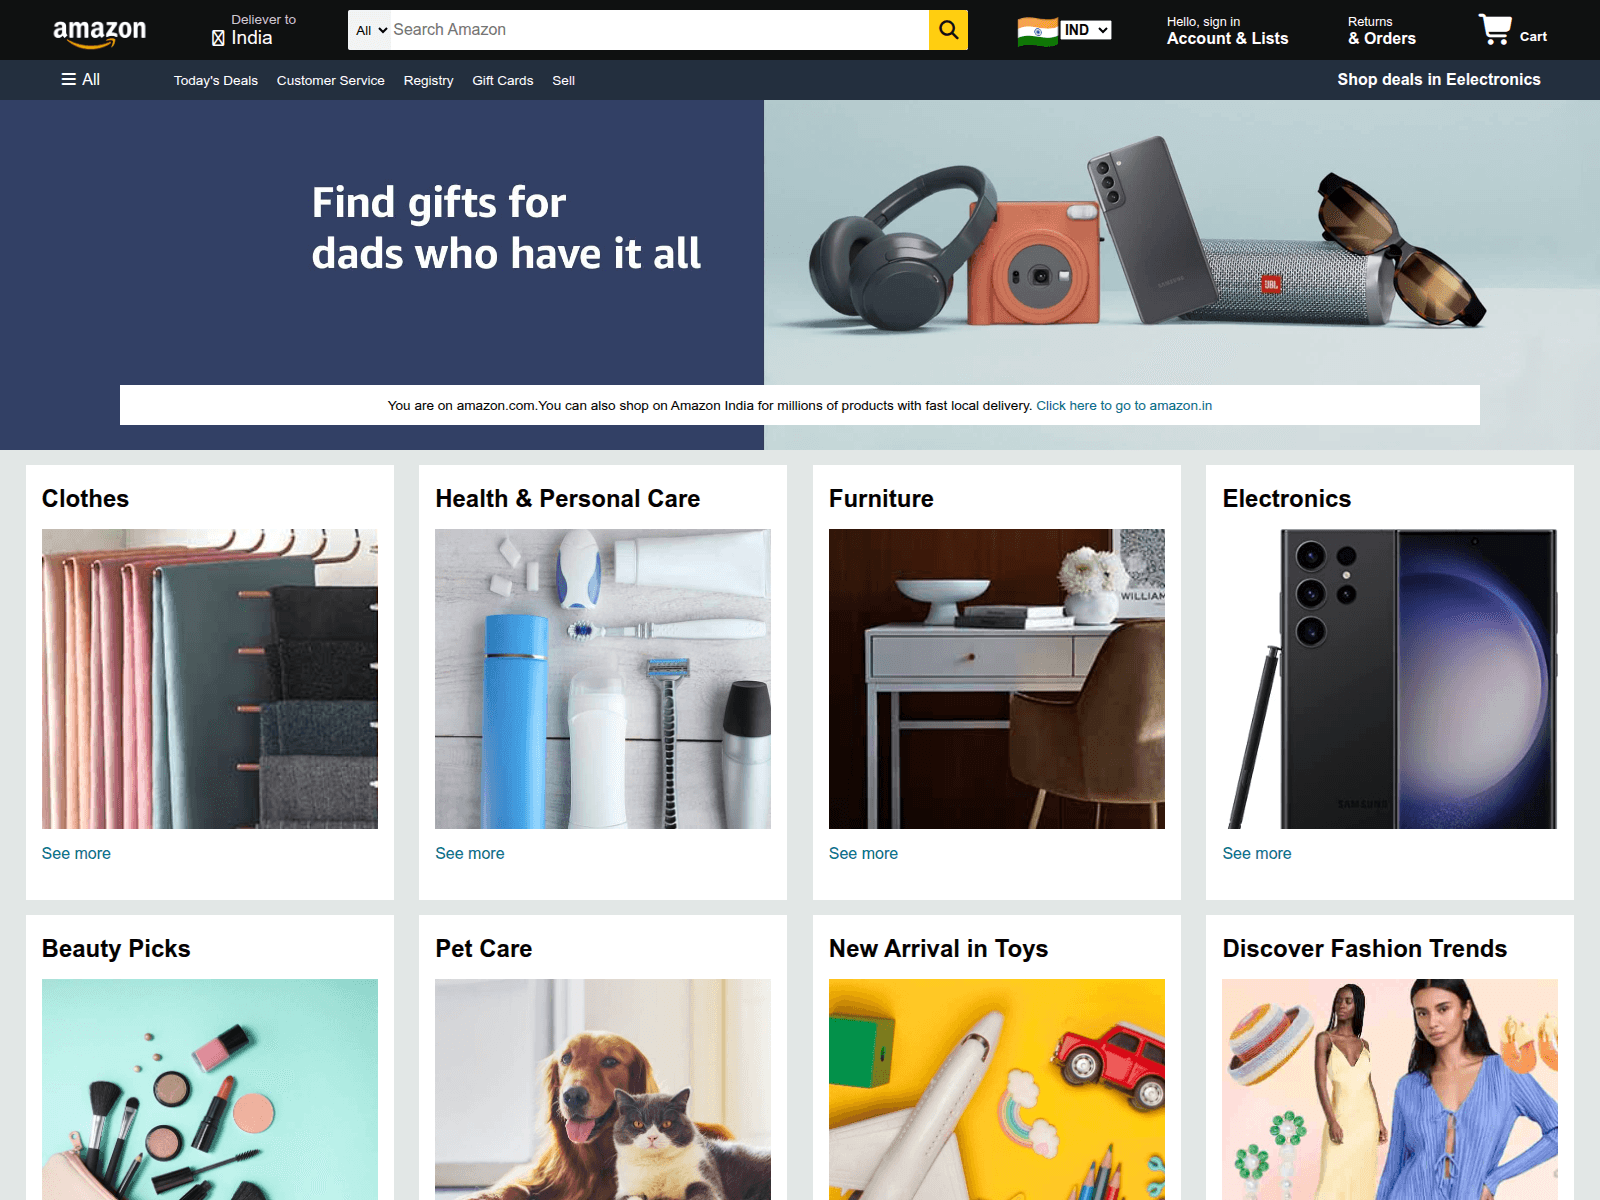Image resolution: width=1600 pixels, height=1200 pixels.
Task: Click the magnifying glass search button
Action: pyautogui.click(x=948, y=30)
